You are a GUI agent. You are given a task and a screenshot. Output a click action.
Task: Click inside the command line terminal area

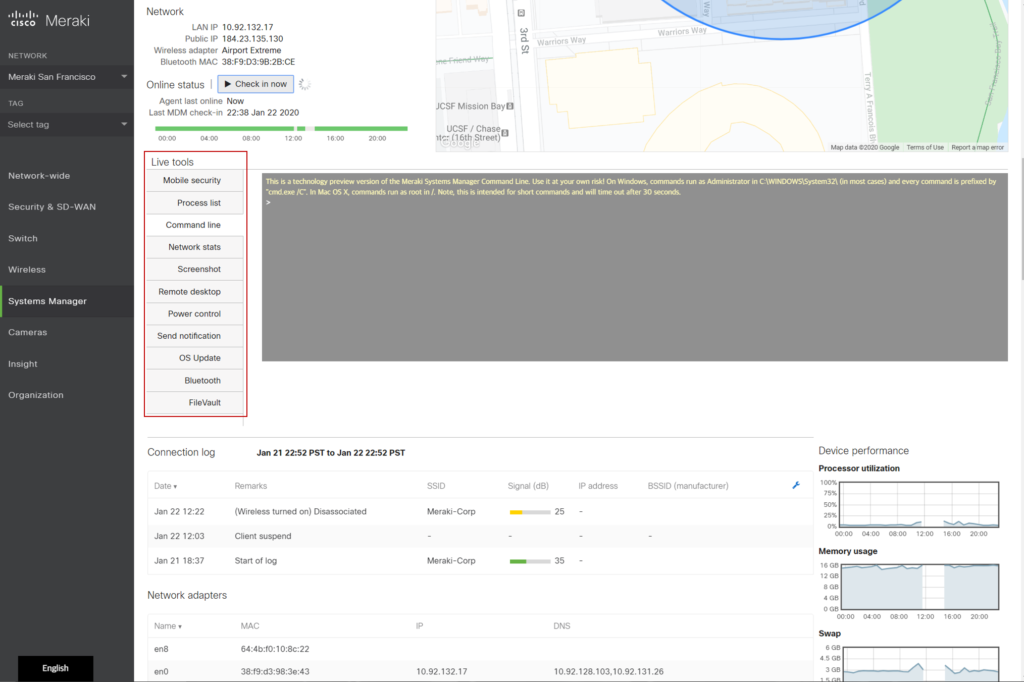[x=634, y=280]
